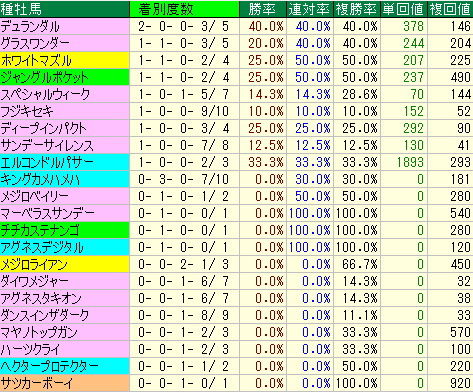Click the 130 単回値 for サンデーサイレンス
This screenshot has width=473, height=392.
point(414,145)
